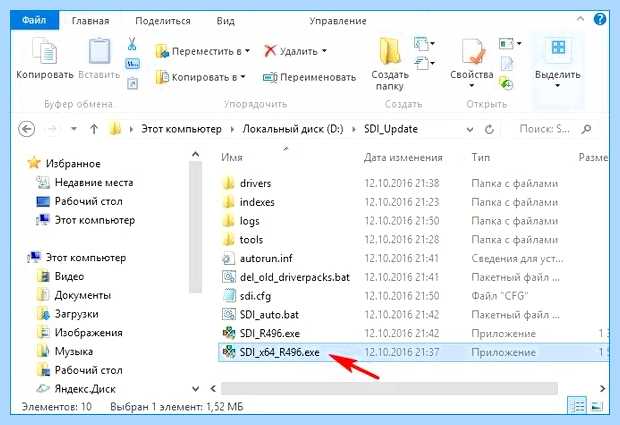This screenshot has height=425, width=620.
Task: Switch to the Главная ribbon tab
Action: pos(91,21)
